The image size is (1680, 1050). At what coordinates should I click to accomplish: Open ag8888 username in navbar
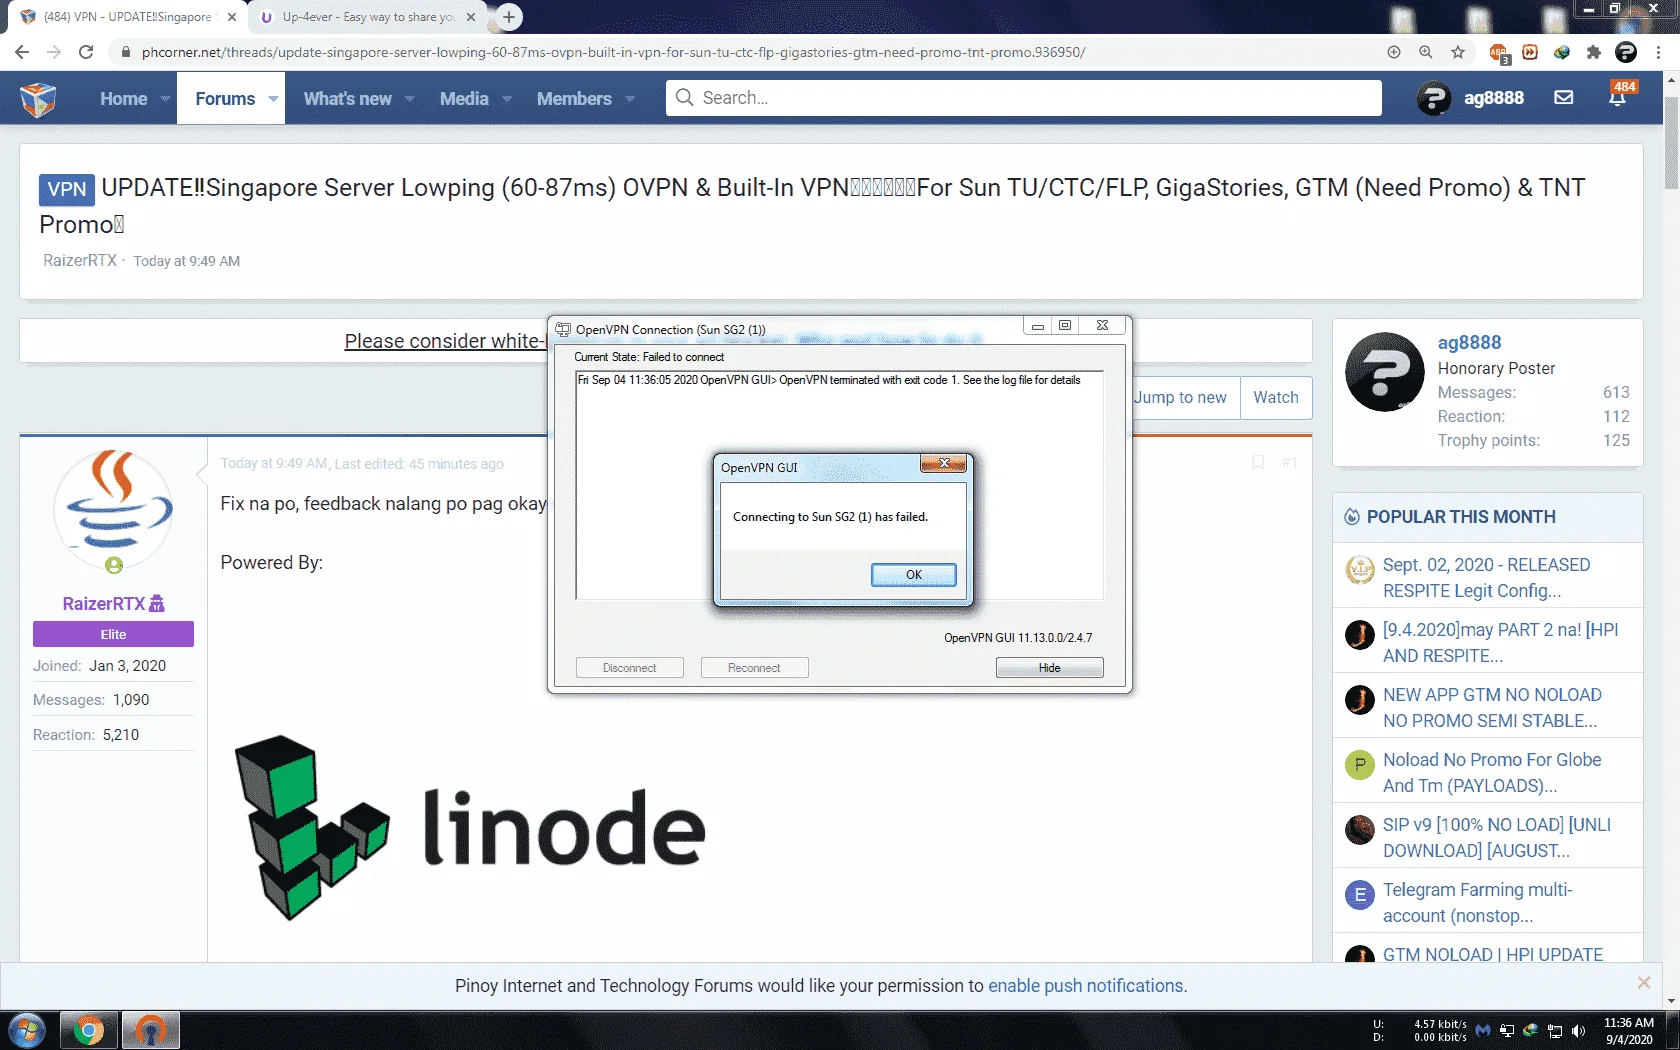[x=1494, y=97]
